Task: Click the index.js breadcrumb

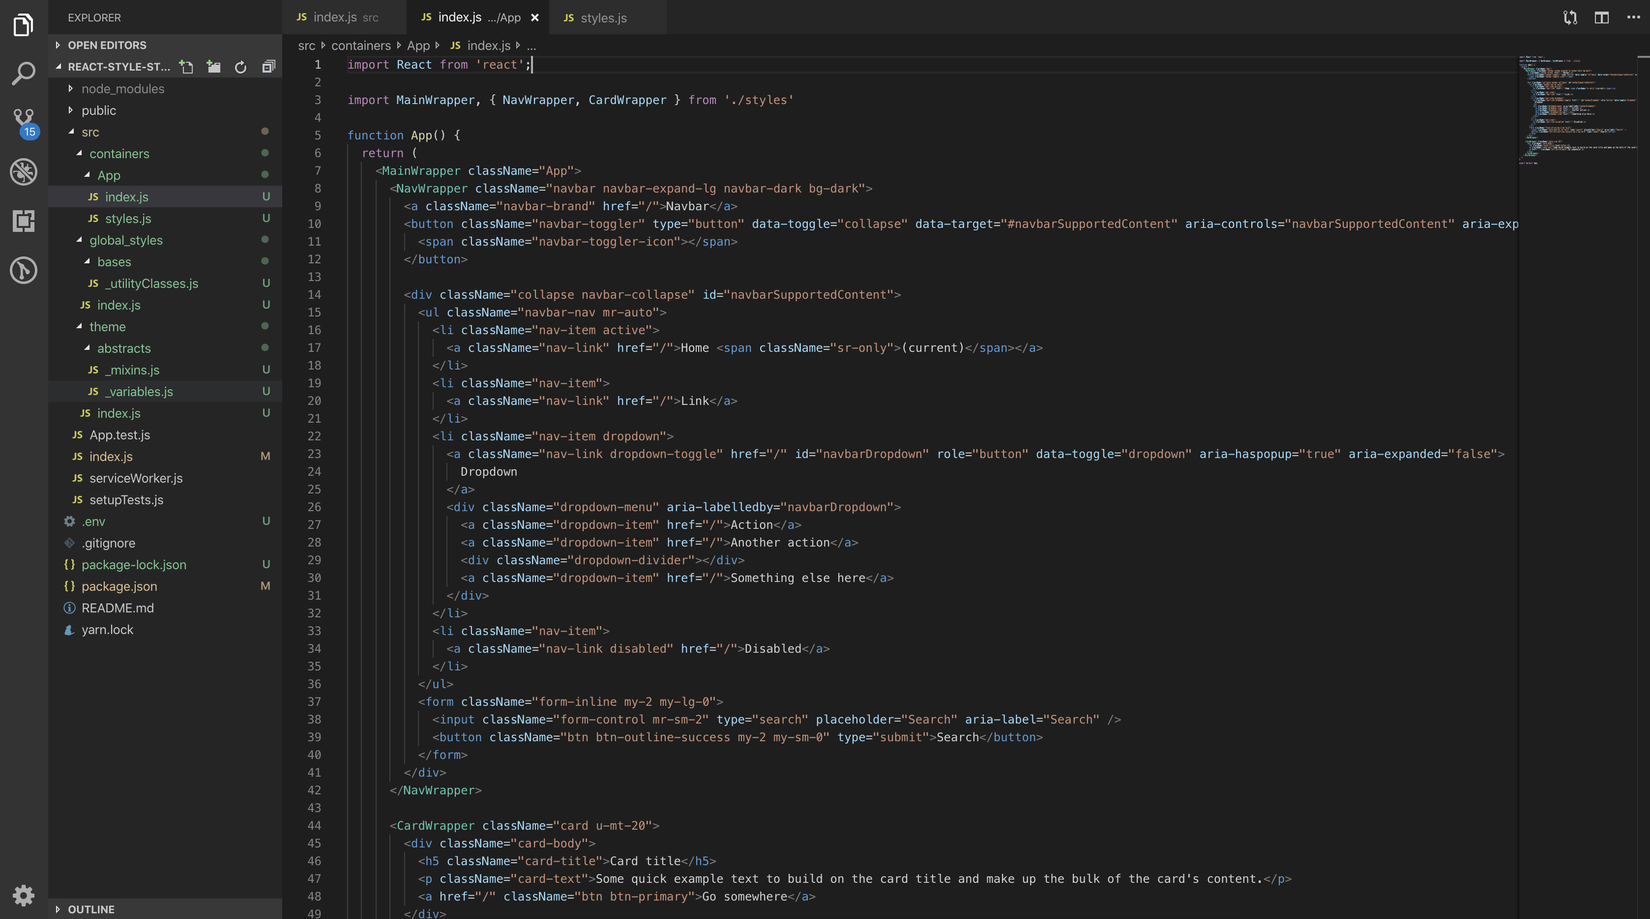Action: click(488, 46)
